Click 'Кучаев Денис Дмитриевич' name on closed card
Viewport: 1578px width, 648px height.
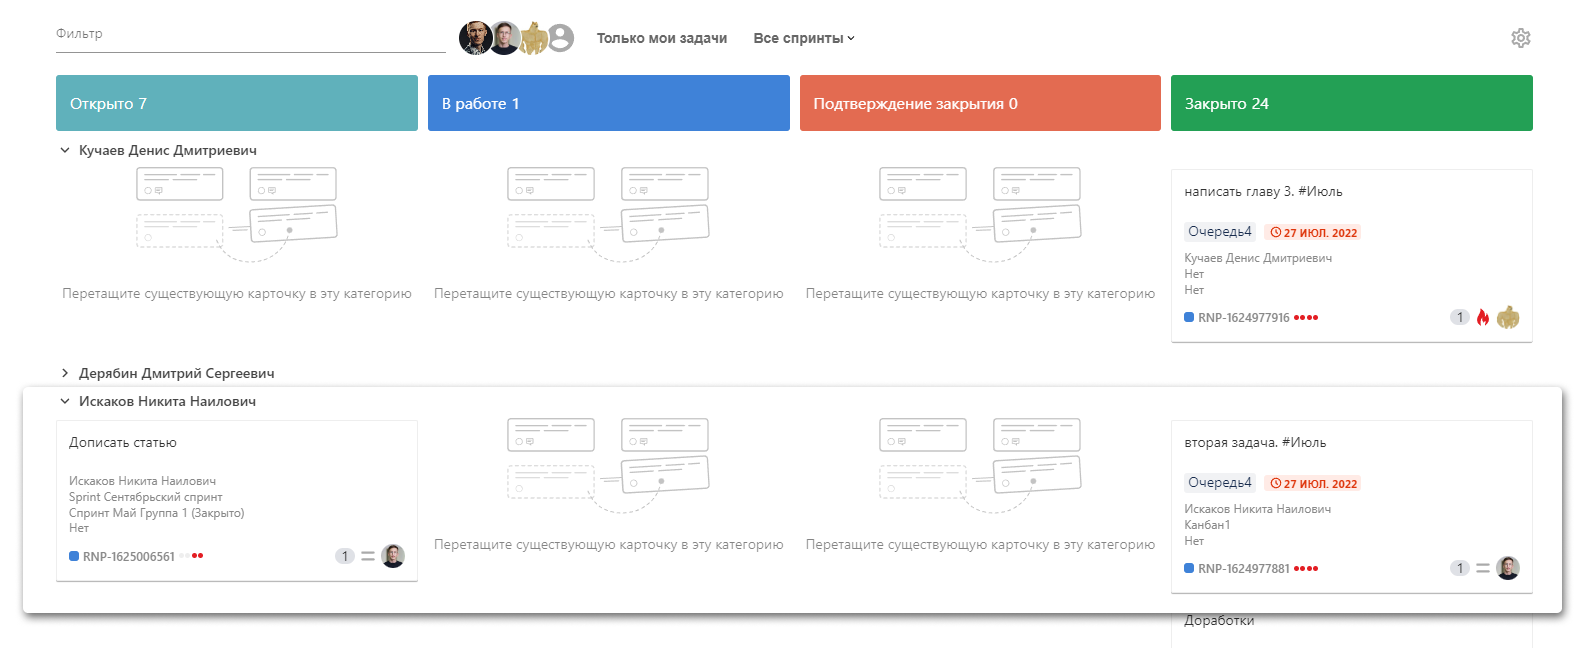tap(1258, 258)
